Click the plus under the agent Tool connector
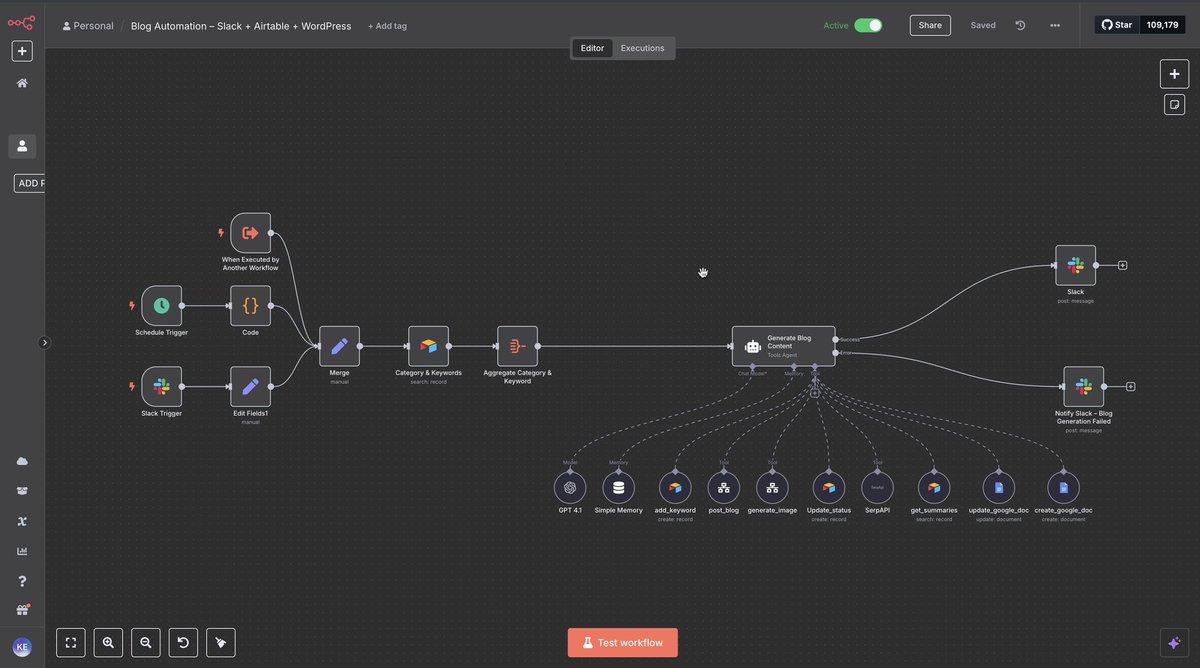 tap(815, 393)
